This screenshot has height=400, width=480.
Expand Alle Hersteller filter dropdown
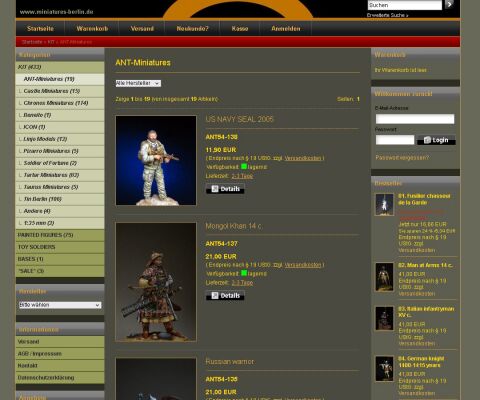[x=138, y=83]
